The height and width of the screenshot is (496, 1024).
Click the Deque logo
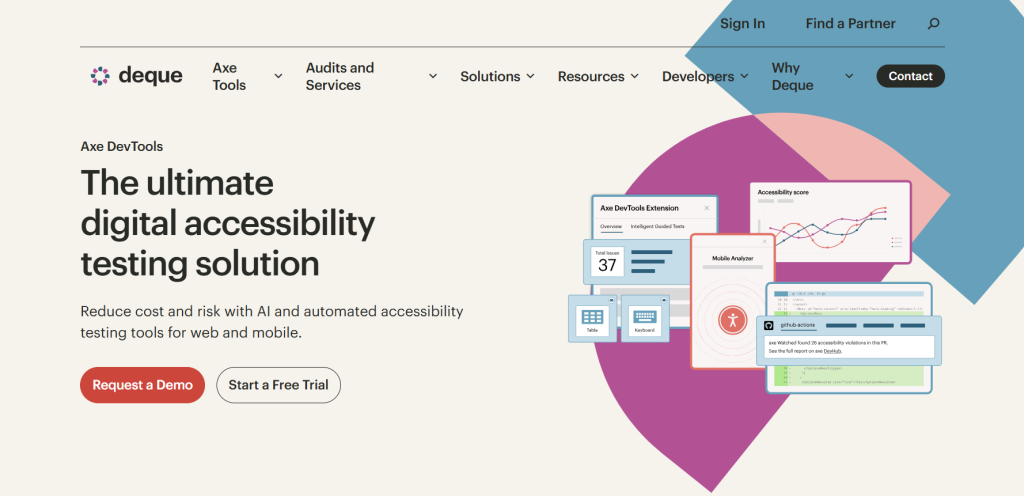[x=136, y=76]
